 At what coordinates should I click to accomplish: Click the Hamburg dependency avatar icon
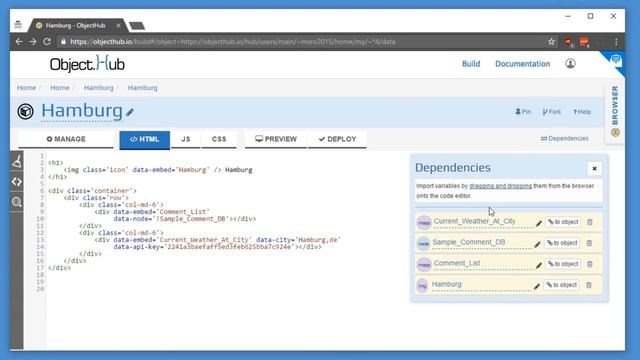pos(422,286)
